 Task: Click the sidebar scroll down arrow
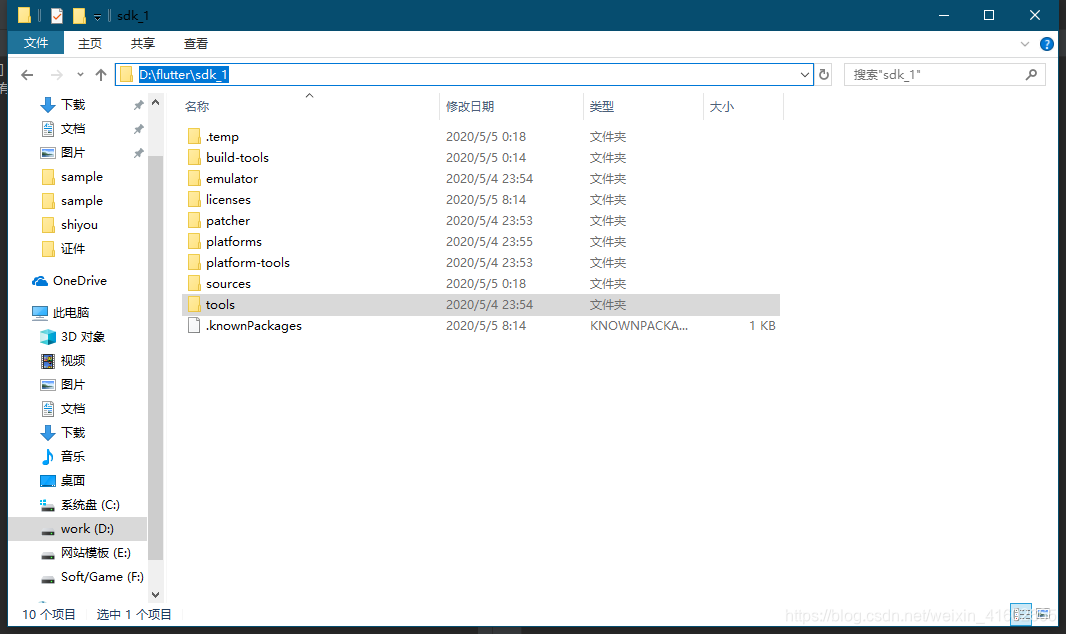(x=156, y=595)
